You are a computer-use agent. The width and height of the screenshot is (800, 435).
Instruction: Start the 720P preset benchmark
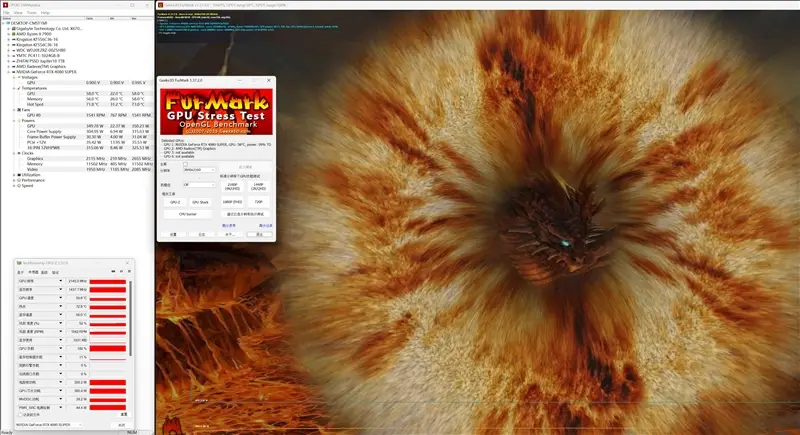coord(259,202)
